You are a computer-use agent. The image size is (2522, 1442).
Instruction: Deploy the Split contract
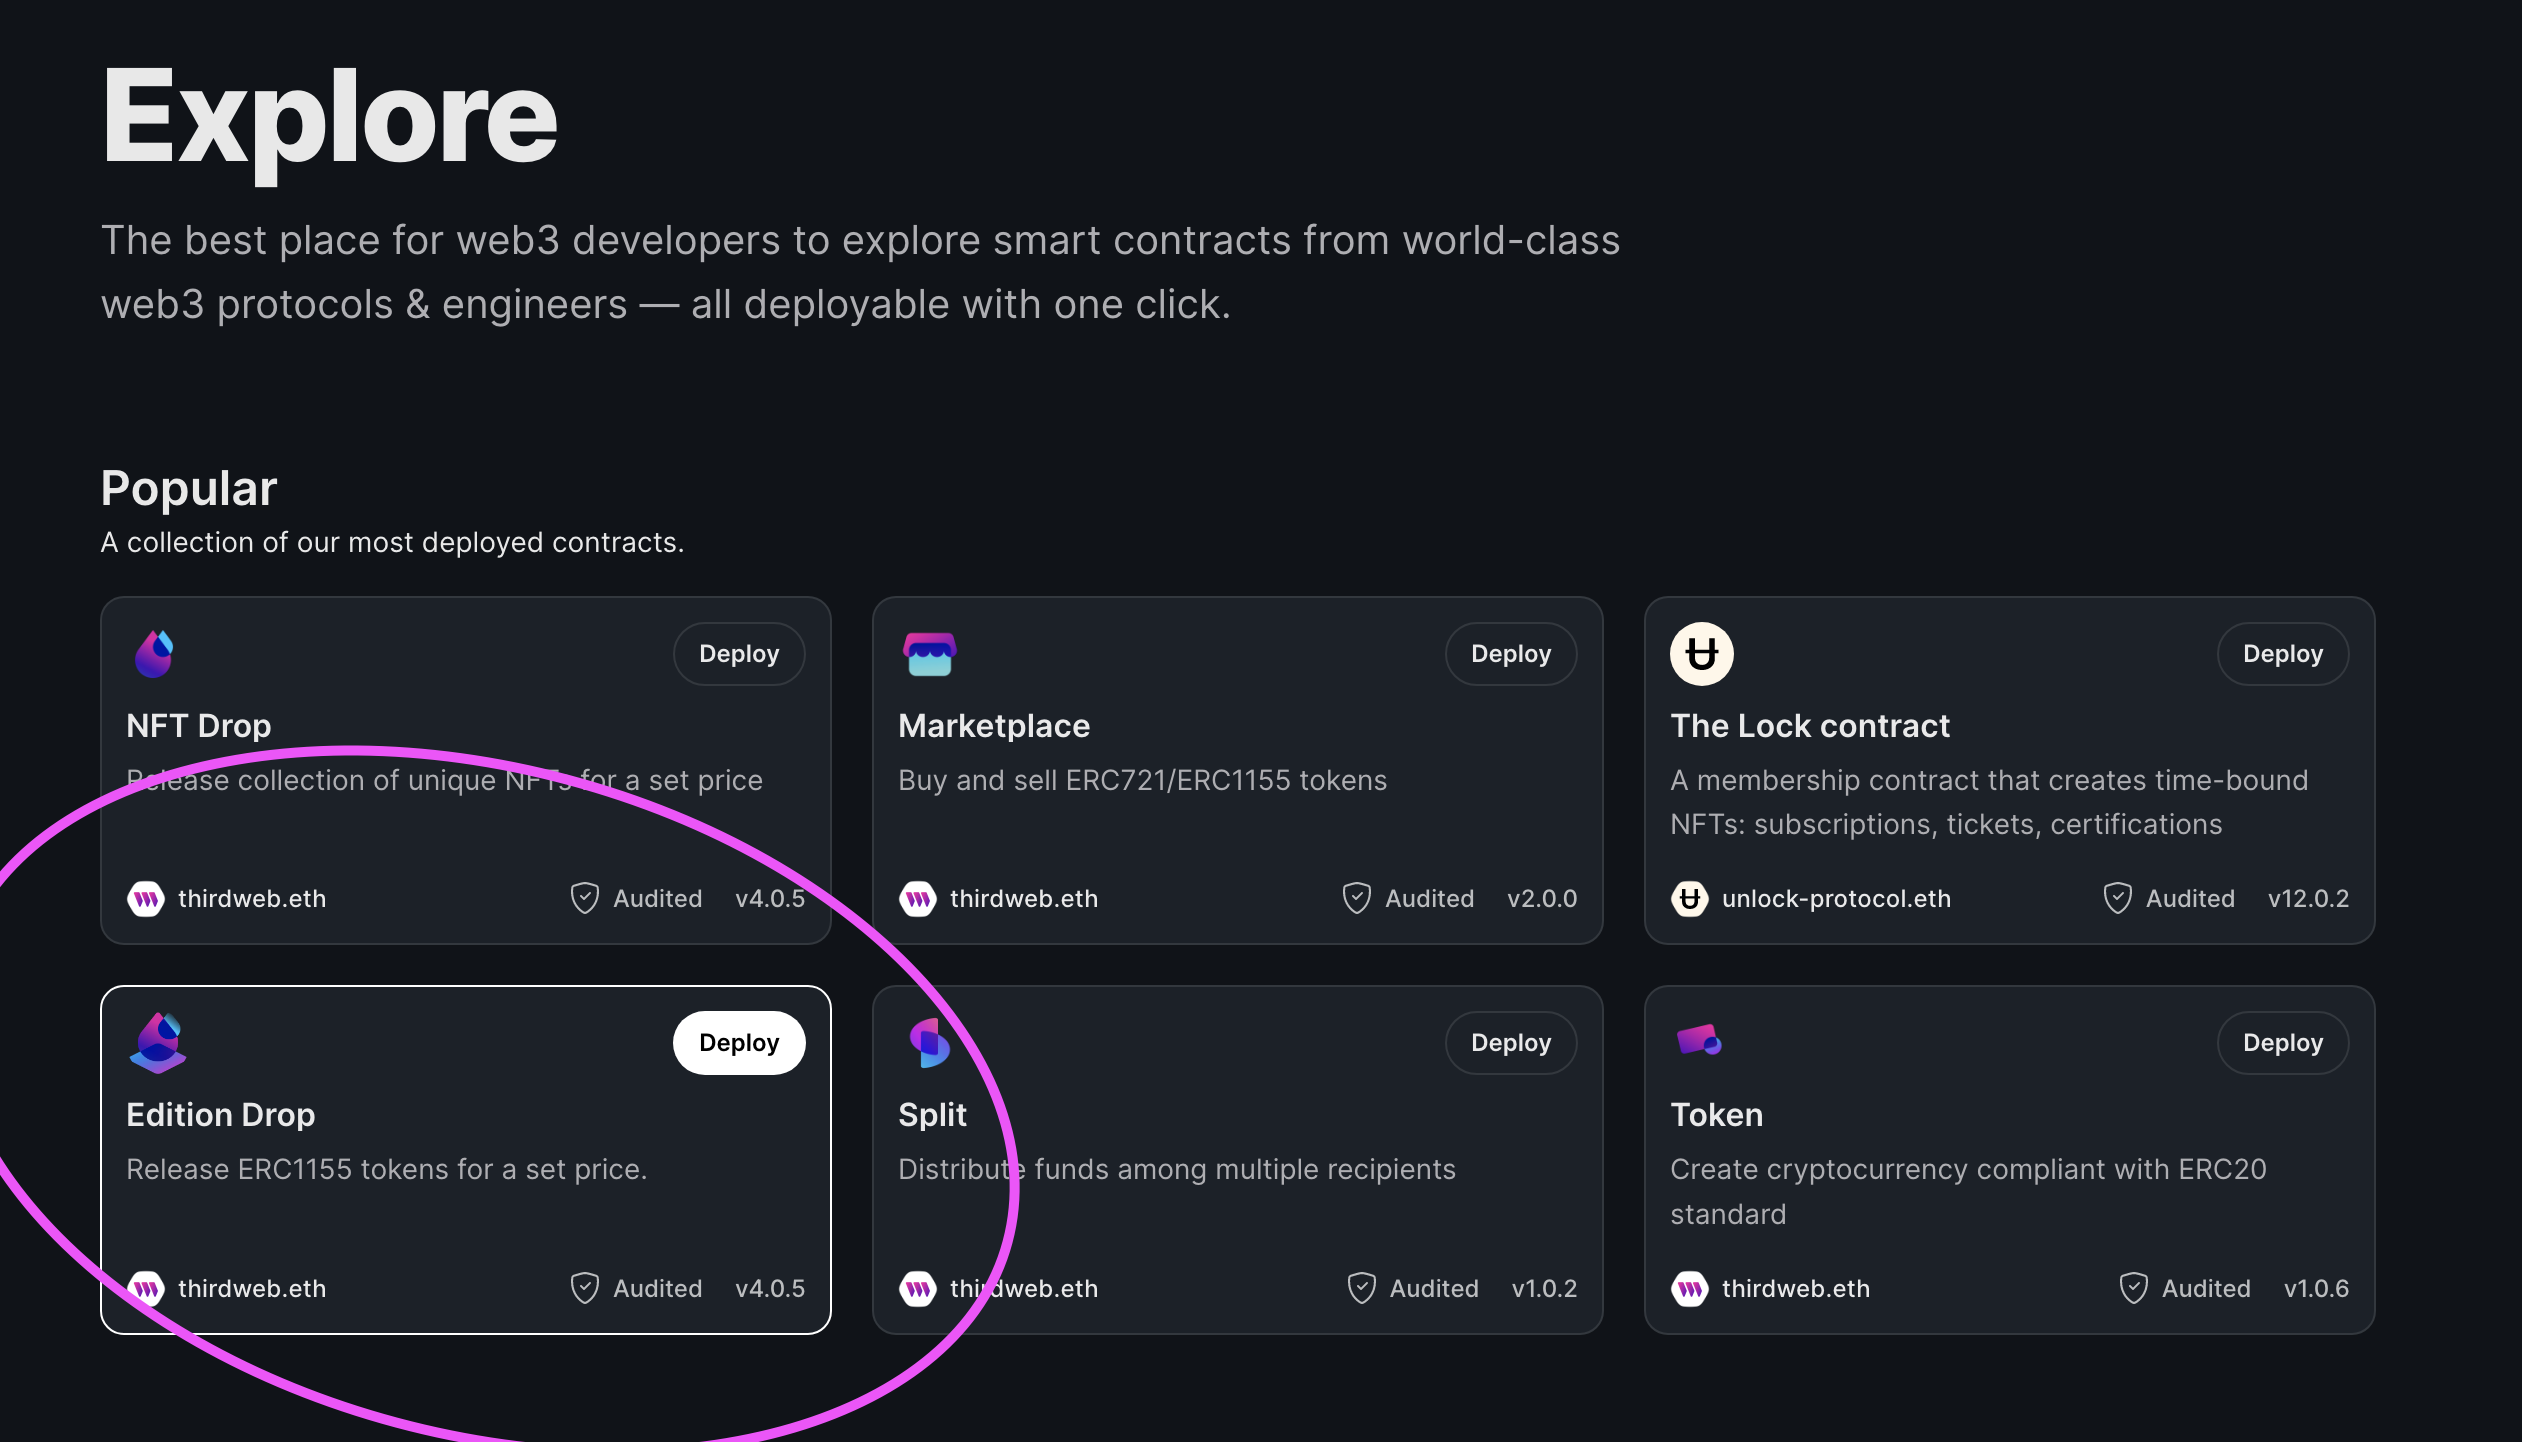point(1511,1043)
